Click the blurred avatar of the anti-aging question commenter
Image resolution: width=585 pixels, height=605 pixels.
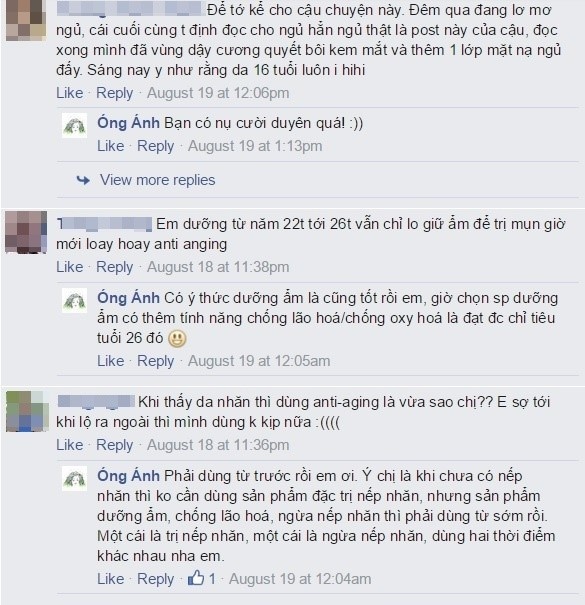click(x=27, y=411)
